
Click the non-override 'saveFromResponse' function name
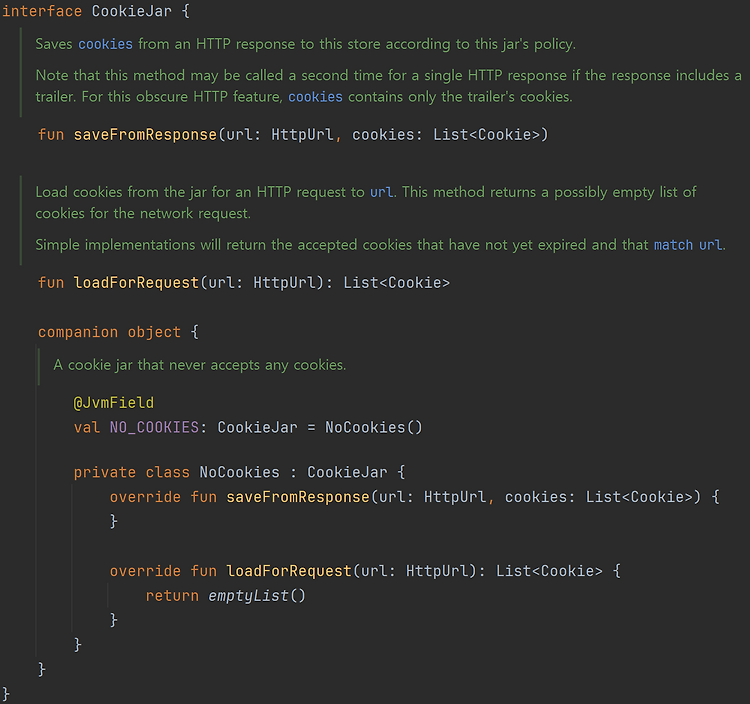[x=145, y=135]
